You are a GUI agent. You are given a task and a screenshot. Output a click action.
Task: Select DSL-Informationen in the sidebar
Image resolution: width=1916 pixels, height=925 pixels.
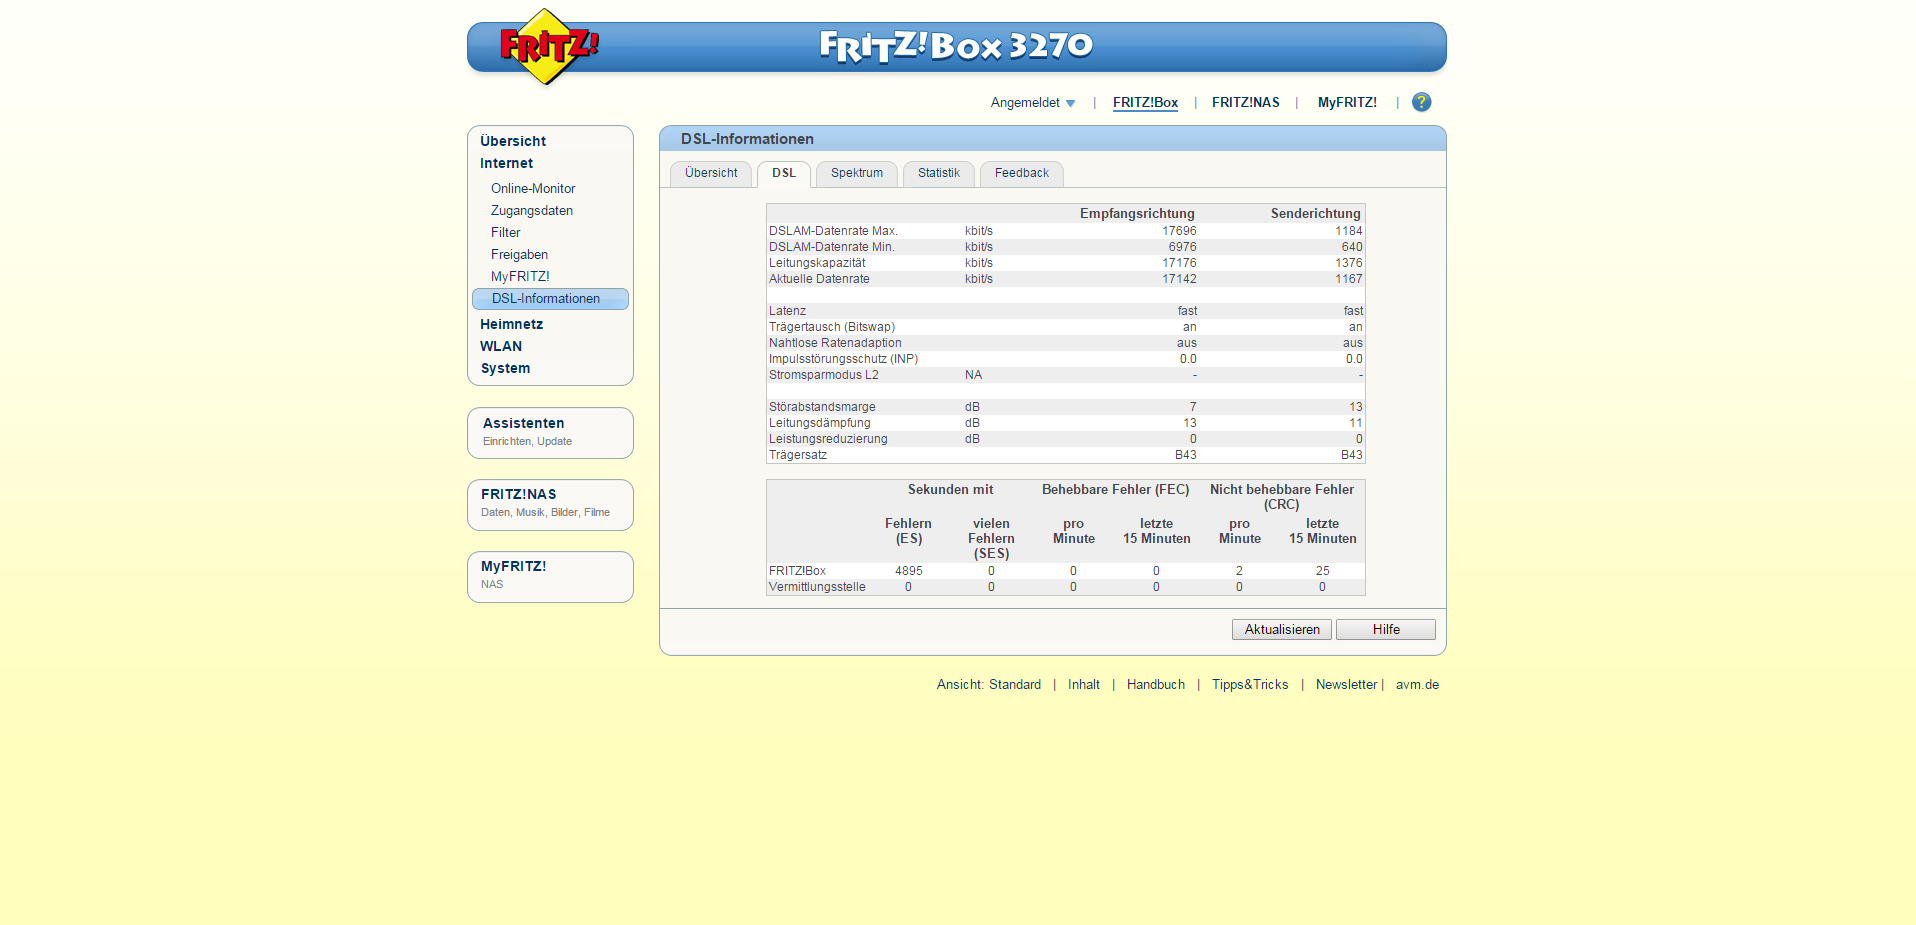point(550,299)
